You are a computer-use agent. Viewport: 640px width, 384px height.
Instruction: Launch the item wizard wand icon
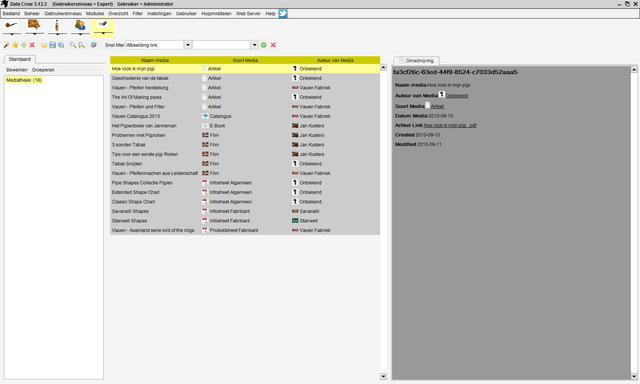(x=7, y=45)
